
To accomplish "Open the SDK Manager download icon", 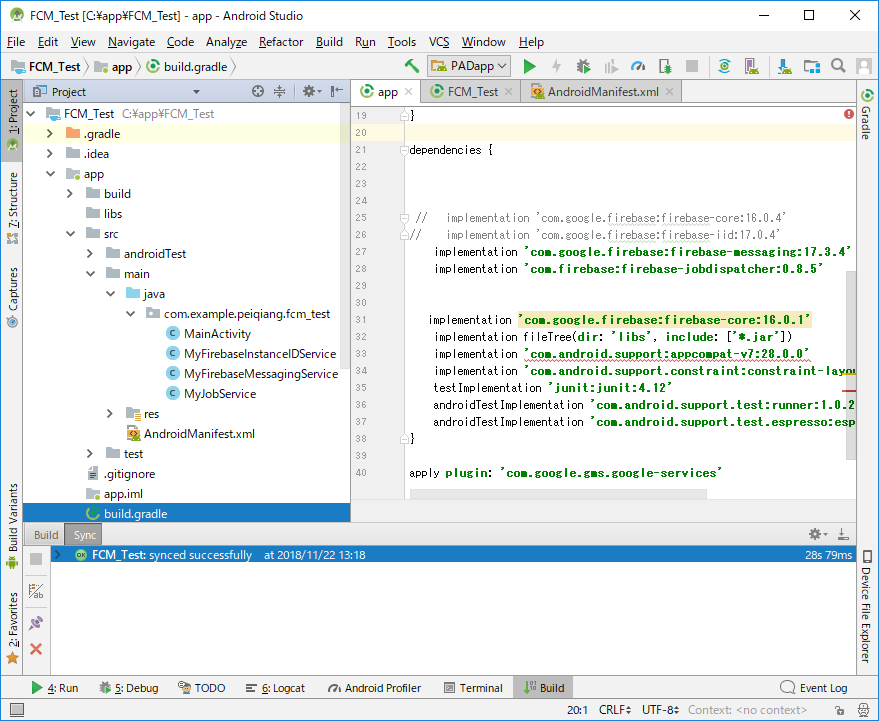I will click(x=784, y=66).
